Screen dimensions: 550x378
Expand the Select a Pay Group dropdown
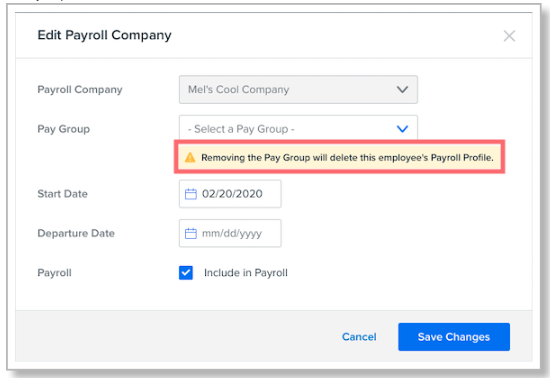pyautogui.click(x=298, y=128)
